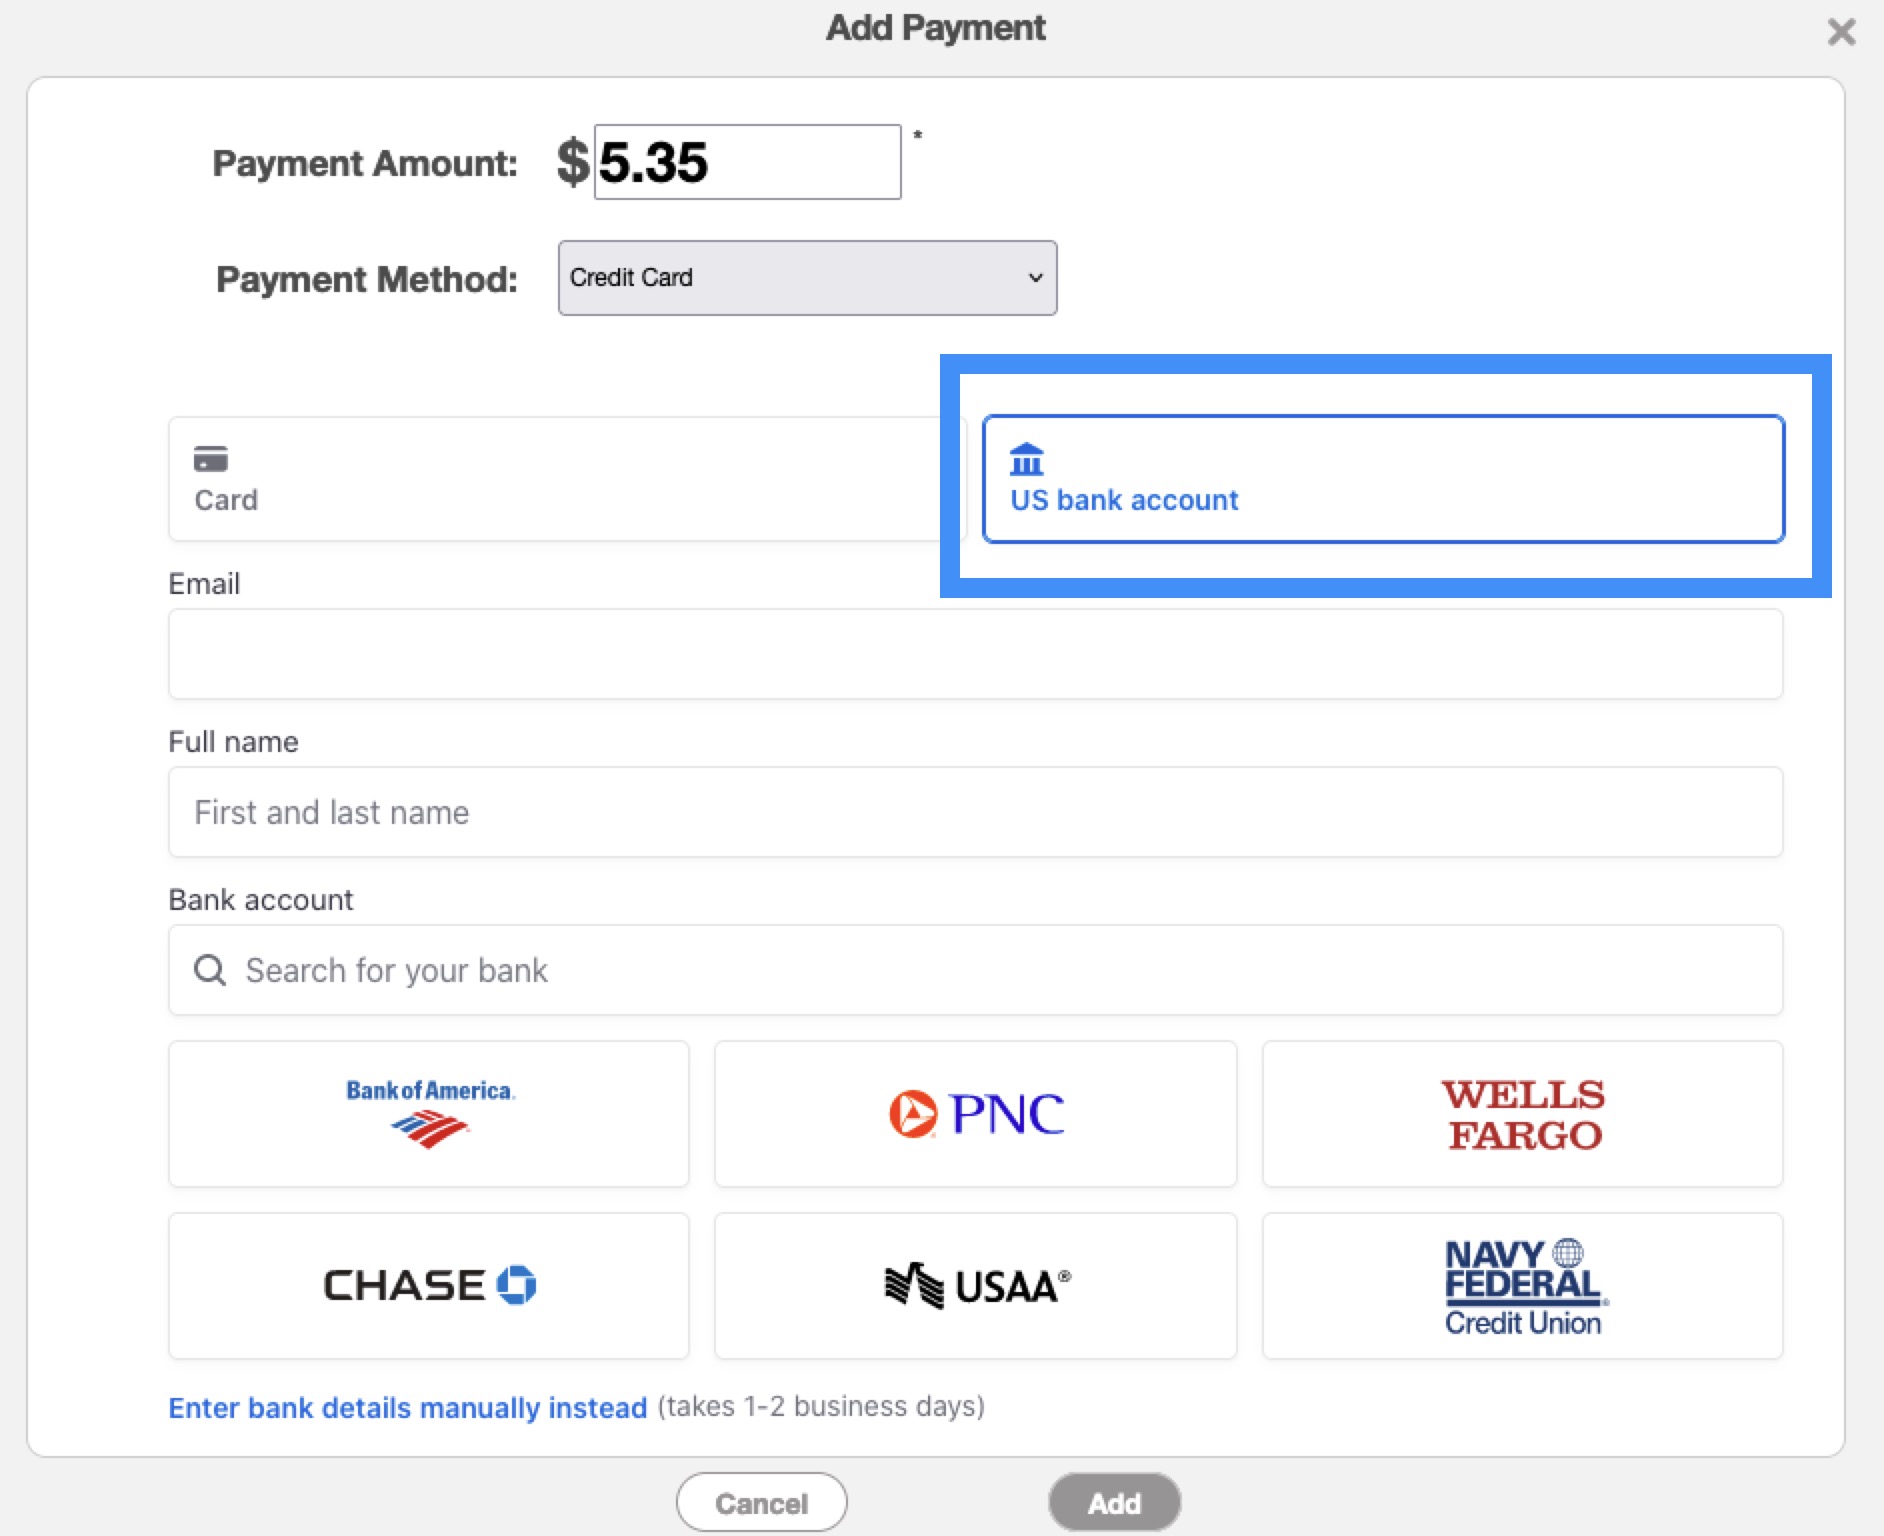Select Navy Federal Credit Union tile
This screenshot has width=1884, height=1536.
click(1522, 1285)
